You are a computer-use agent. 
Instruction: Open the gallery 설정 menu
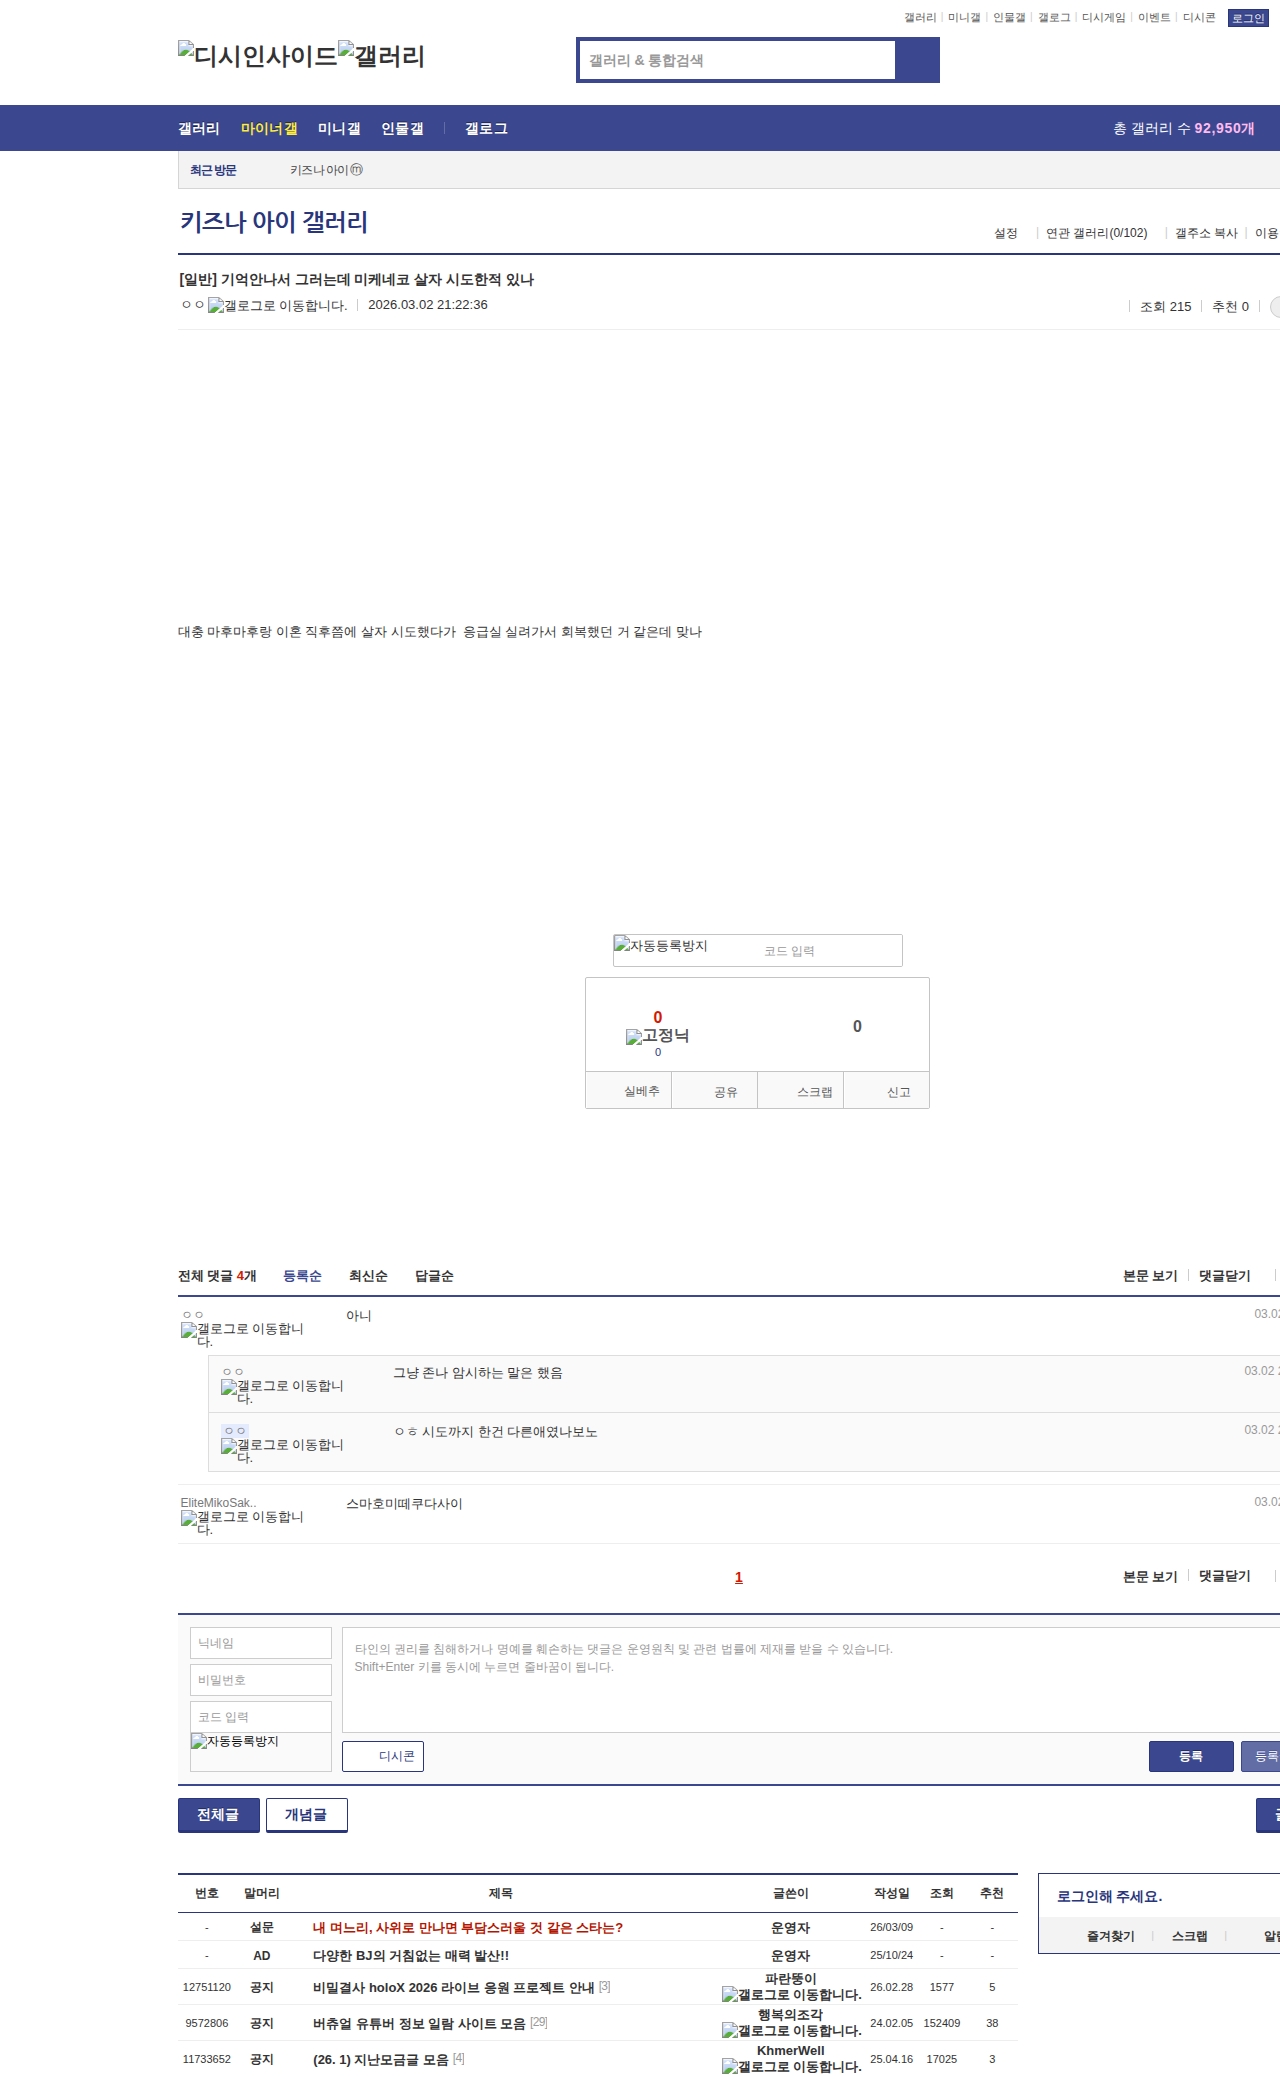click(x=1005, y=233)
